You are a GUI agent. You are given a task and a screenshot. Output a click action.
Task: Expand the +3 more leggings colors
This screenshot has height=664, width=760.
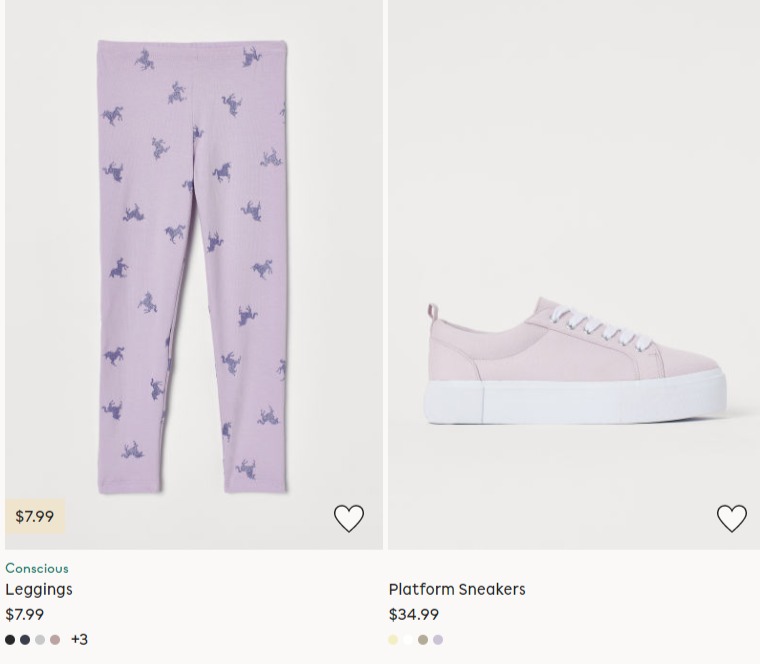pyautogui.click(x=79, y=639)
